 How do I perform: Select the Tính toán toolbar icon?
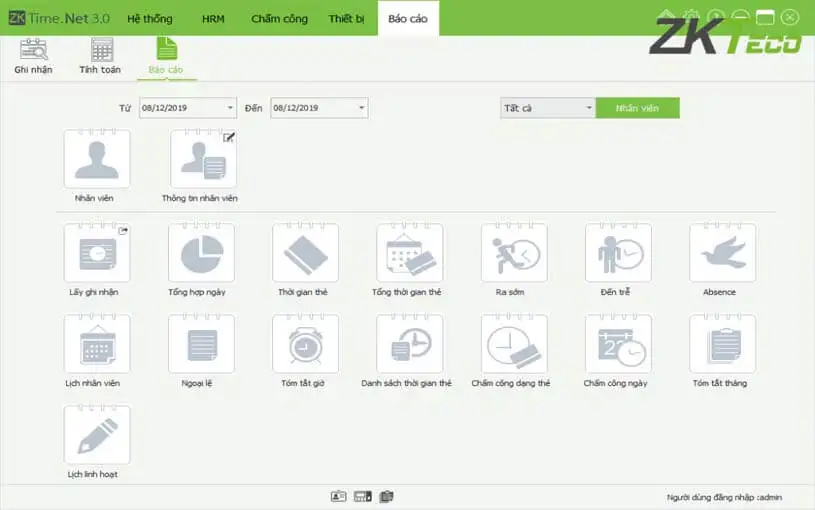pos(100,56)
